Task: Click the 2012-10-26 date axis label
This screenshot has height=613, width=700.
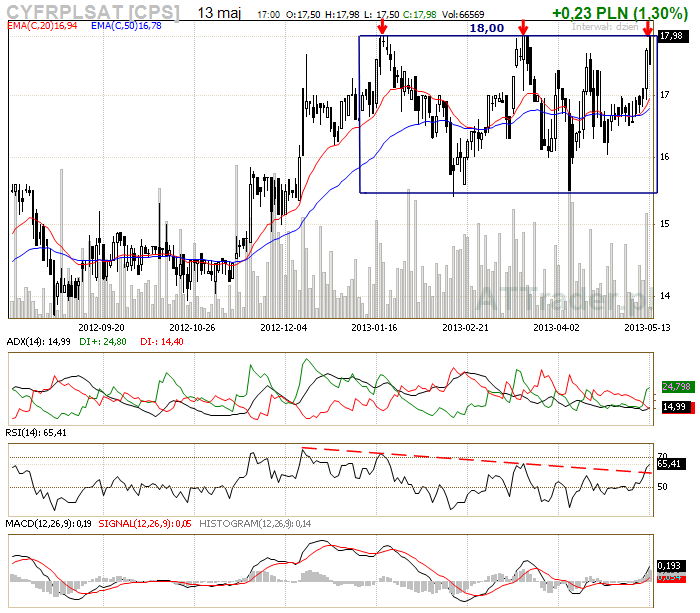Action: tap(192, 328)
